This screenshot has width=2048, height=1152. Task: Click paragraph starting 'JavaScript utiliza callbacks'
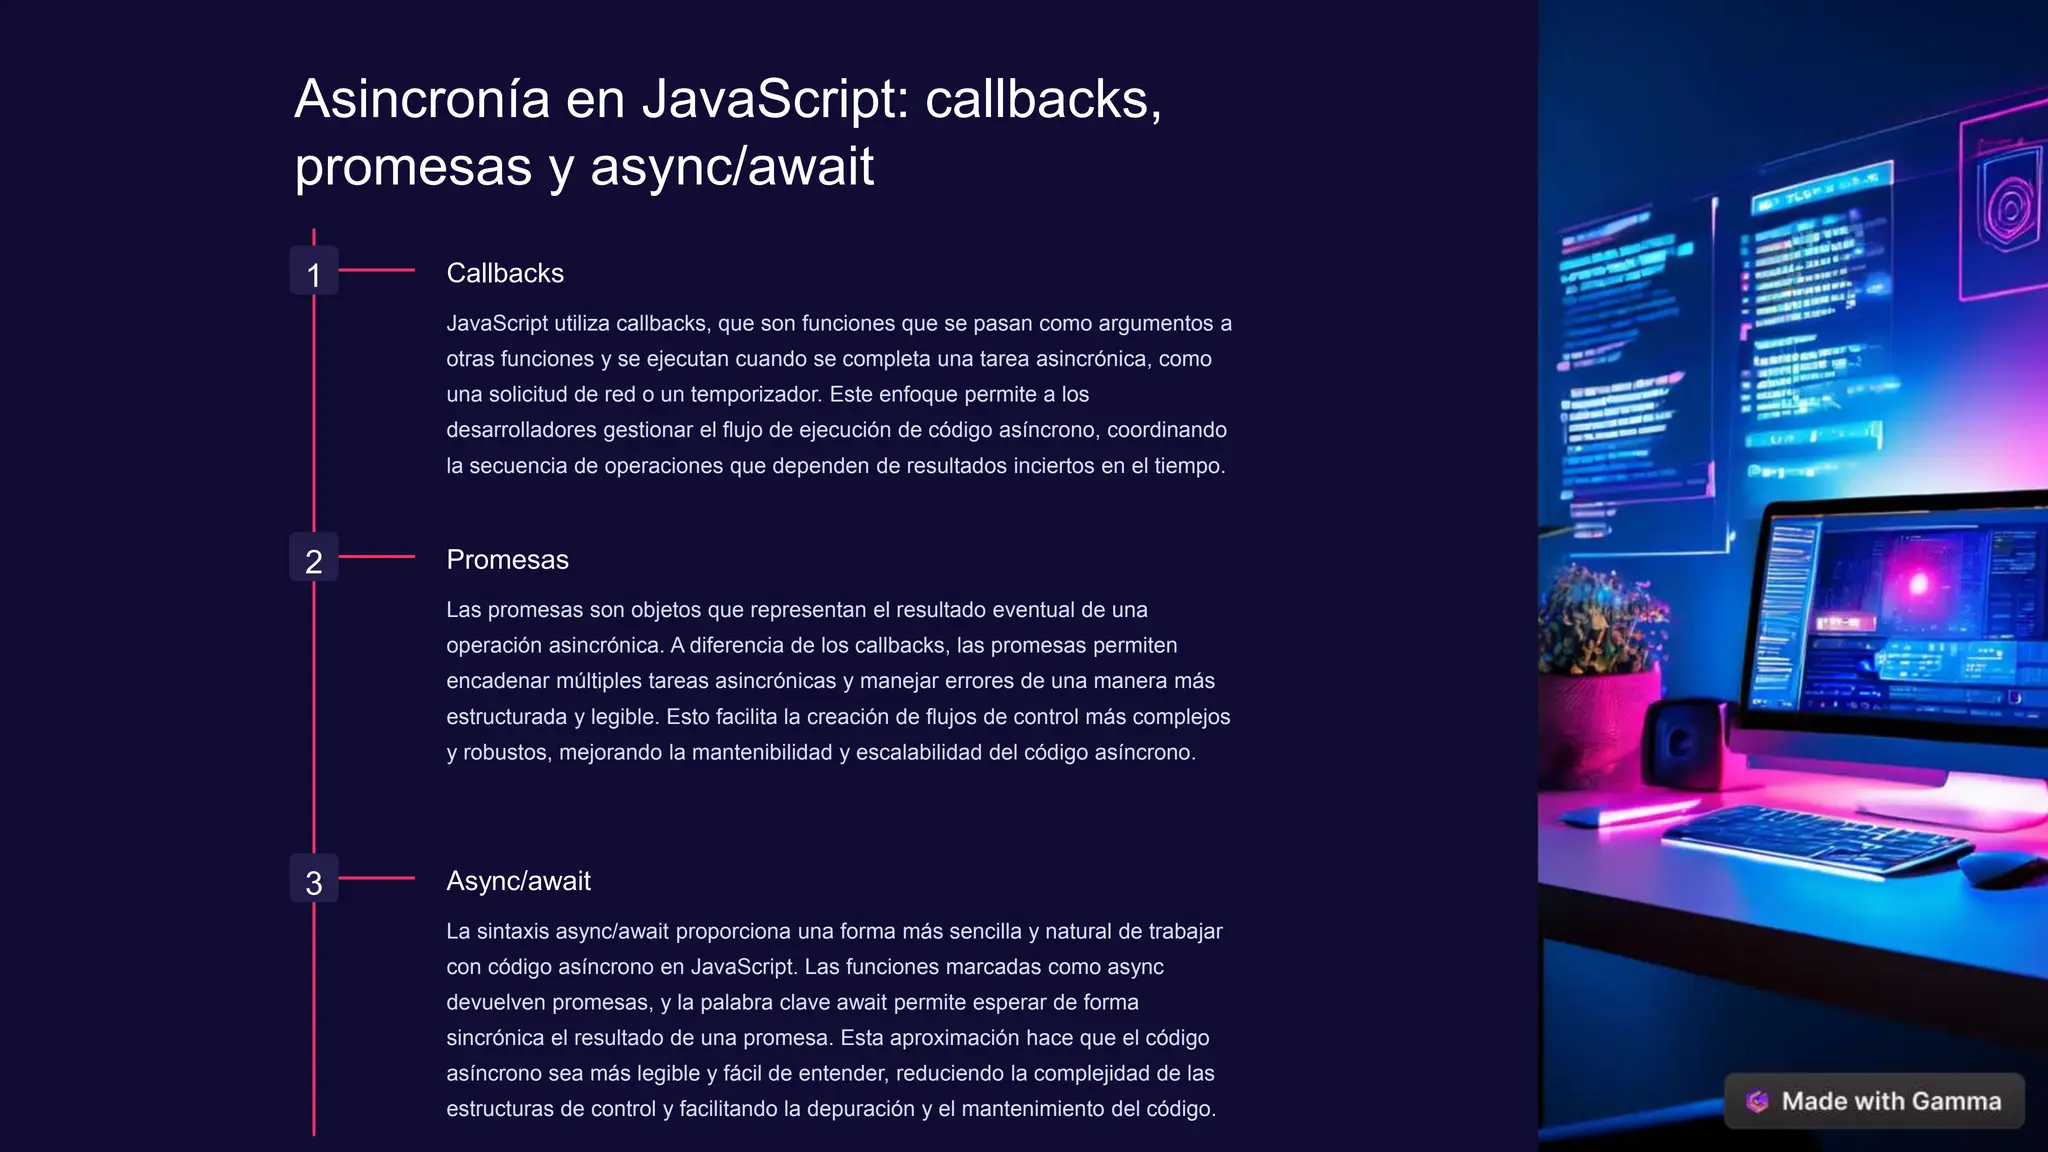coord(839,394)
